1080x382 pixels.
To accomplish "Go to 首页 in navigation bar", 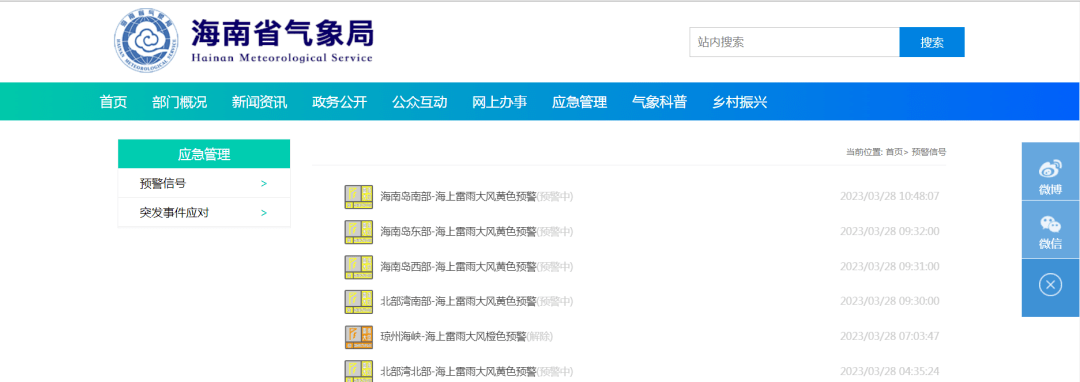I will (113, 103).
